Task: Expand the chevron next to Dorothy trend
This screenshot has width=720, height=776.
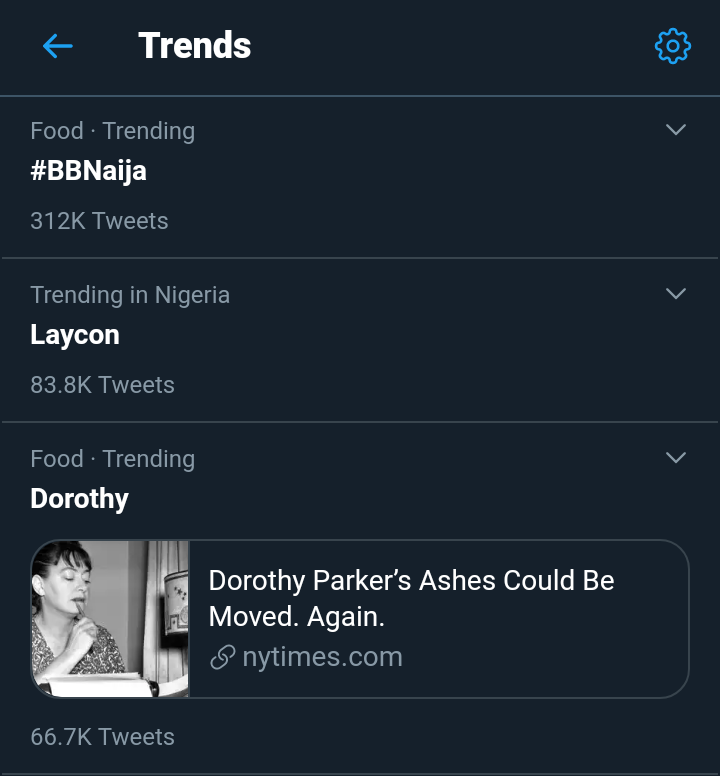Action: 676,458
